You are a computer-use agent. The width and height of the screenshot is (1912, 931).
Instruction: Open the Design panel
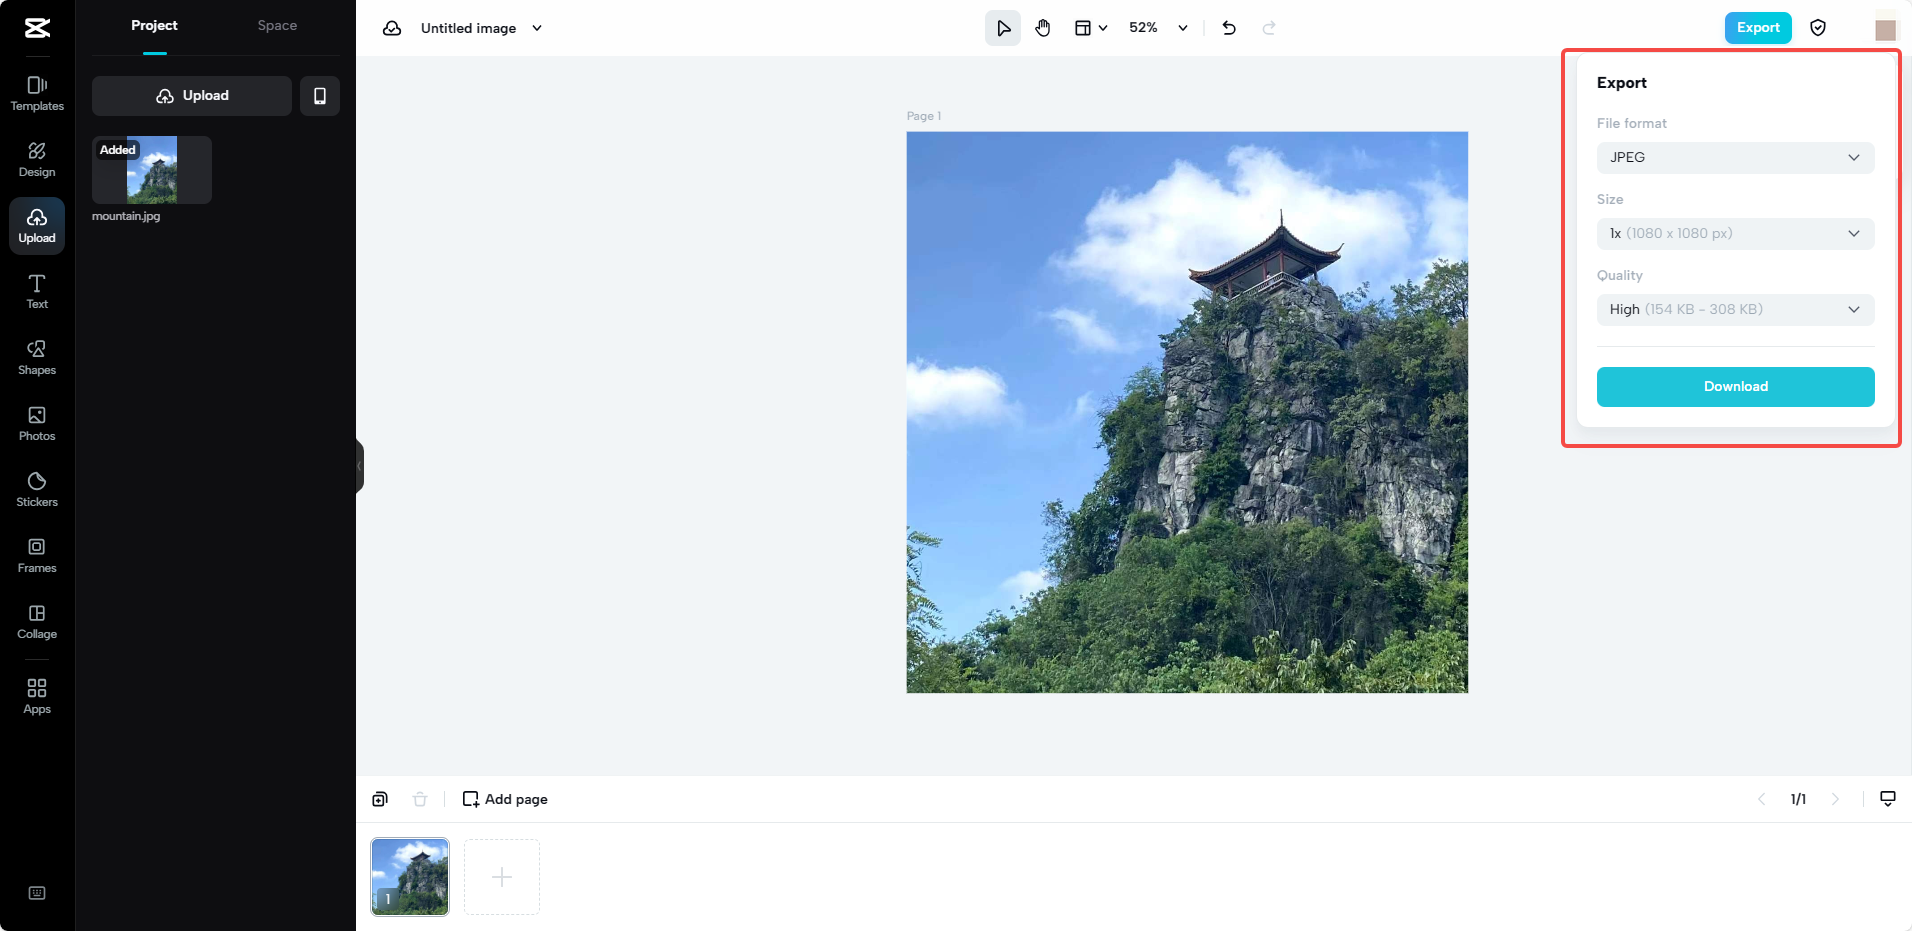pos(37,158)
